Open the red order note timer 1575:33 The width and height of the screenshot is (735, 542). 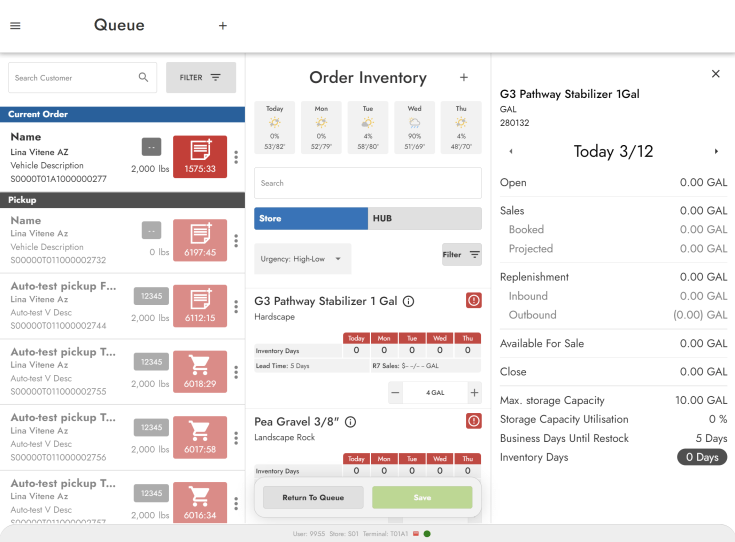(200, 156)
